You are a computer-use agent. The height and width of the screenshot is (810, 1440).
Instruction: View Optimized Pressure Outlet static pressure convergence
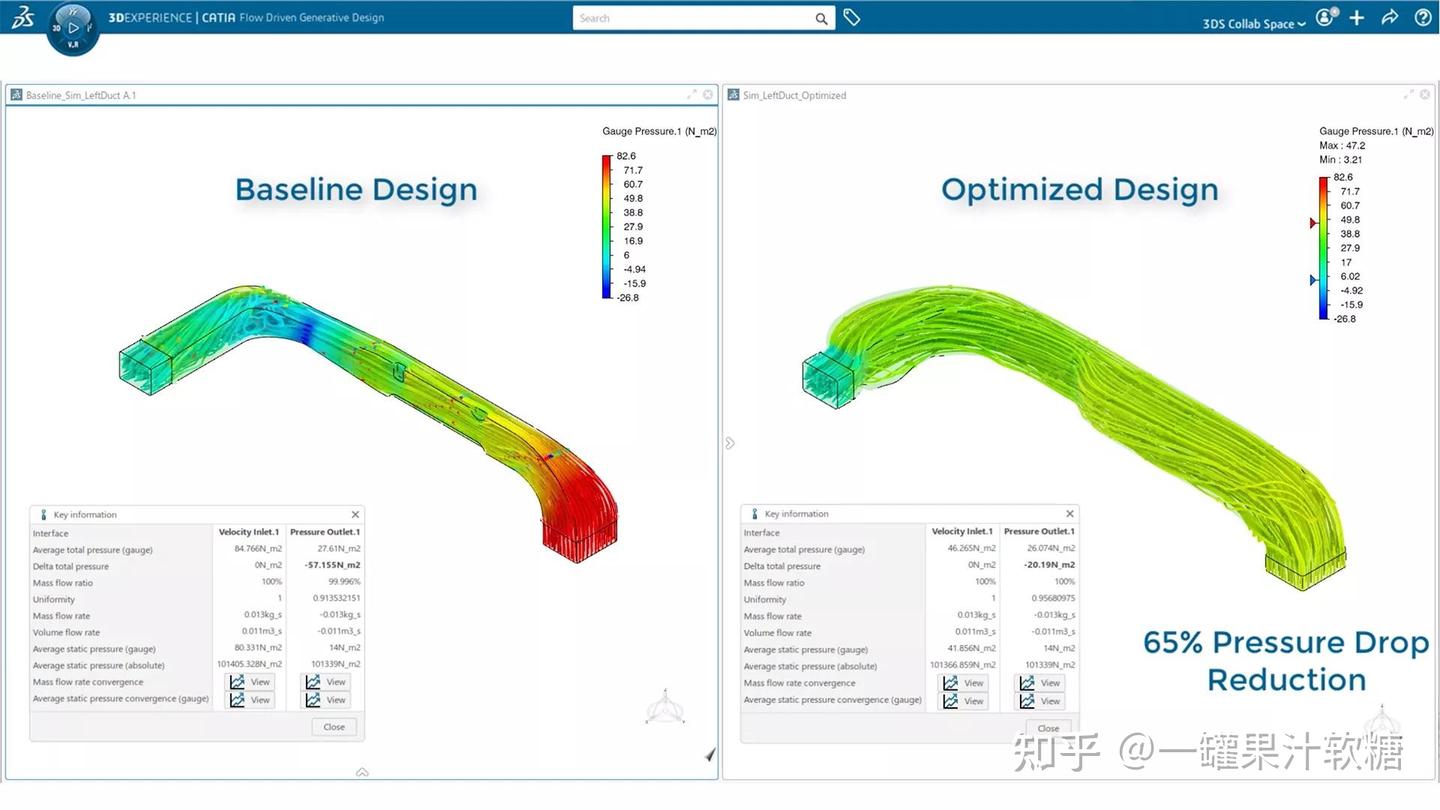tap(1039, 701)
